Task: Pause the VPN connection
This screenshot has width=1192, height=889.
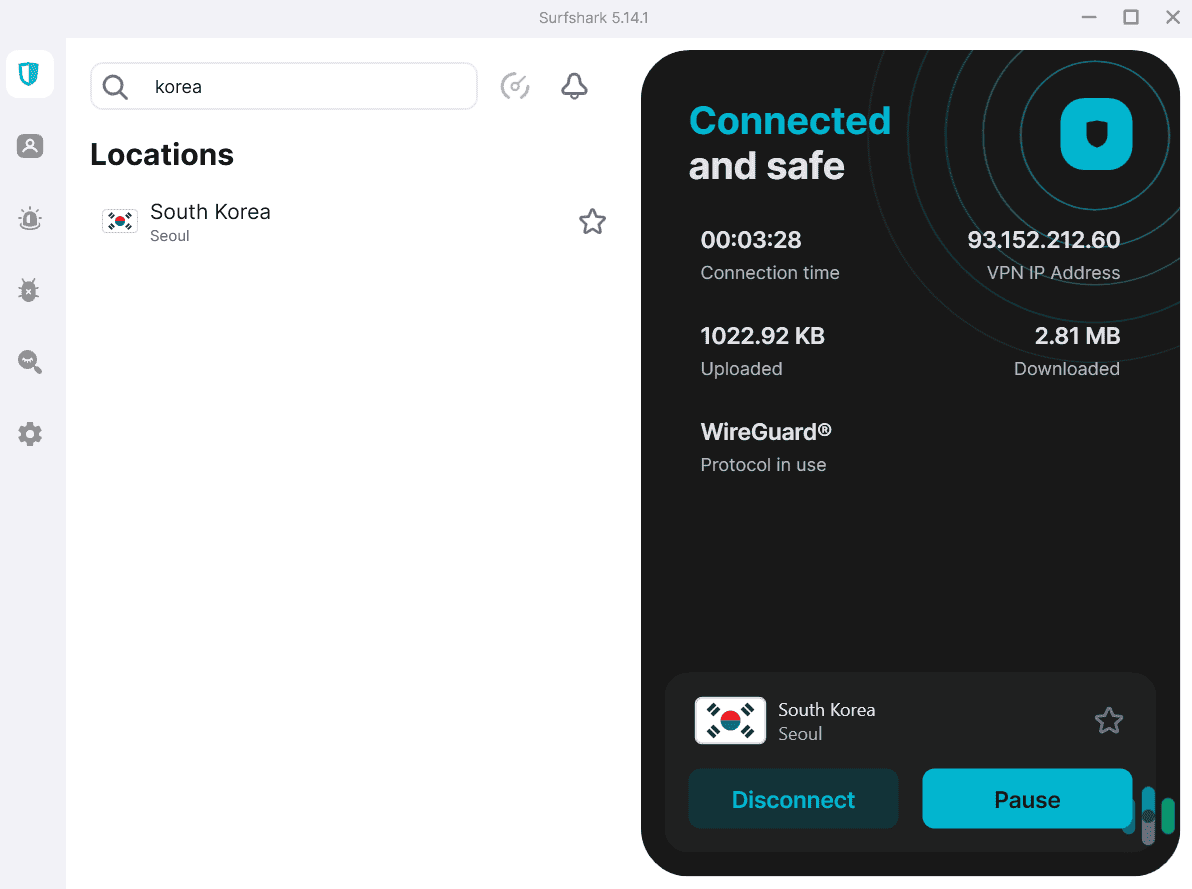Action: (x=1027, y=799)
